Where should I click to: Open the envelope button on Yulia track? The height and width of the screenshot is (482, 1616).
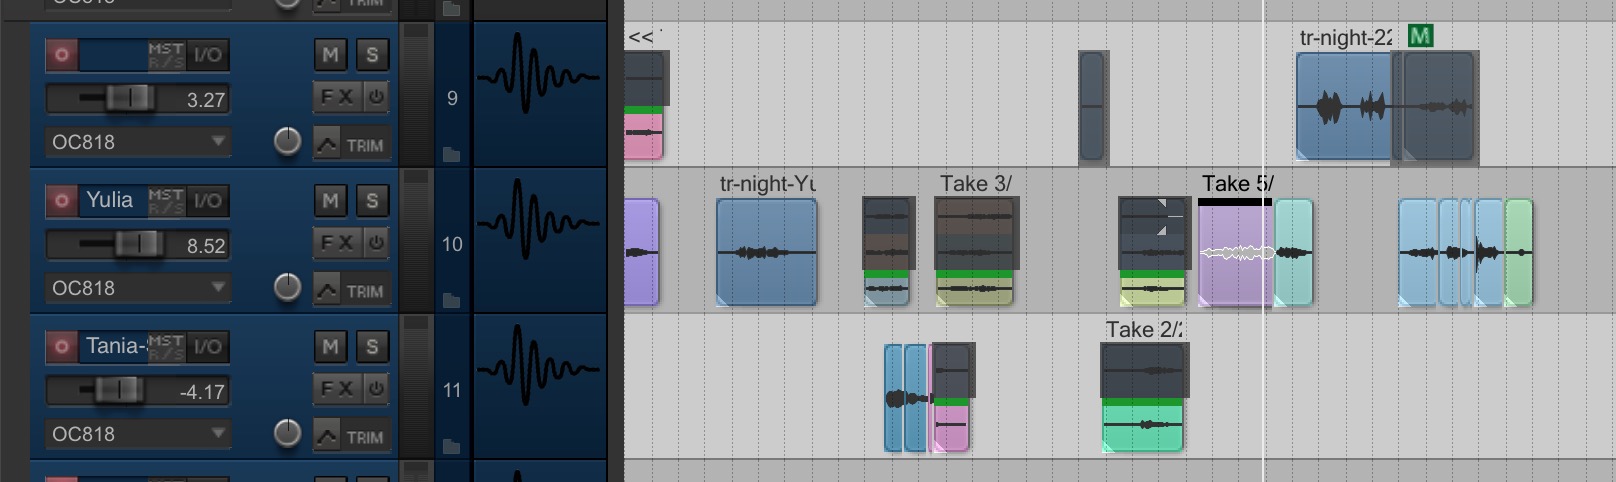click(327, 289)
